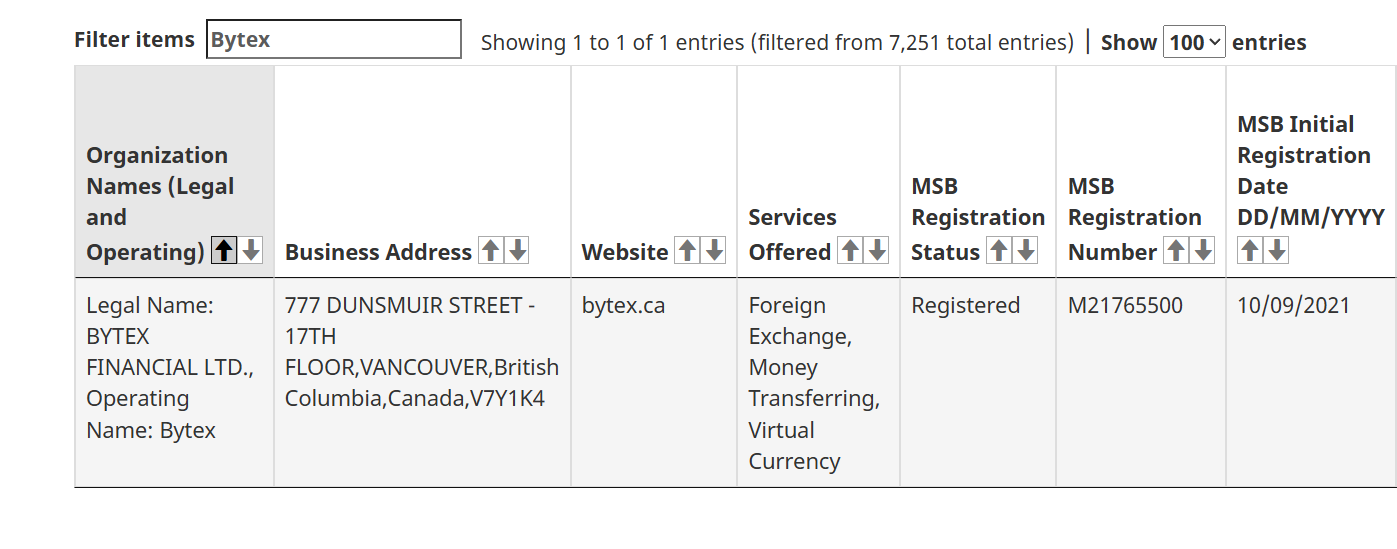Click the BYTEX FINANCIAL LTD. name cell
Viewport: 1397px width, 549px height.
(169, 367)
